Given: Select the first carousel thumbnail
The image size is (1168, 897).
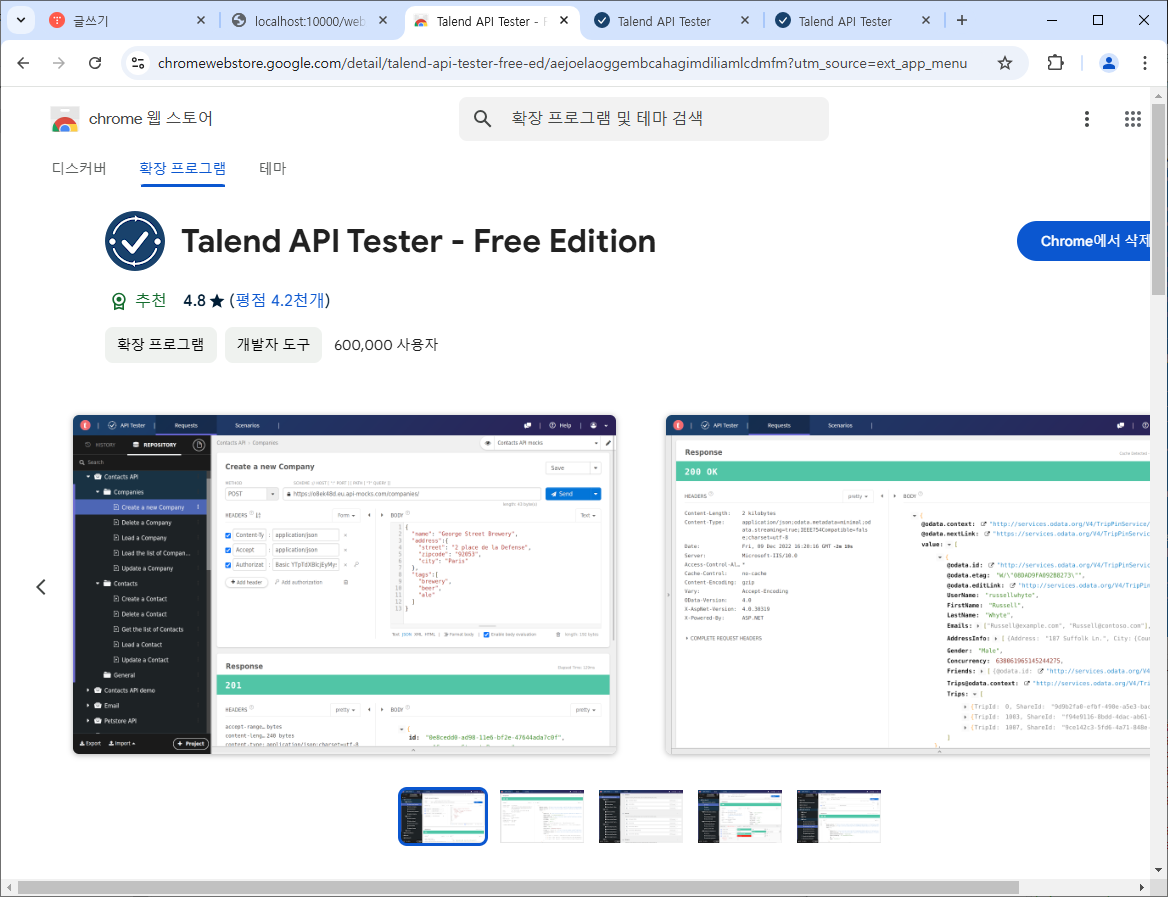Looking at the screenshot, I should click(442, 817).
